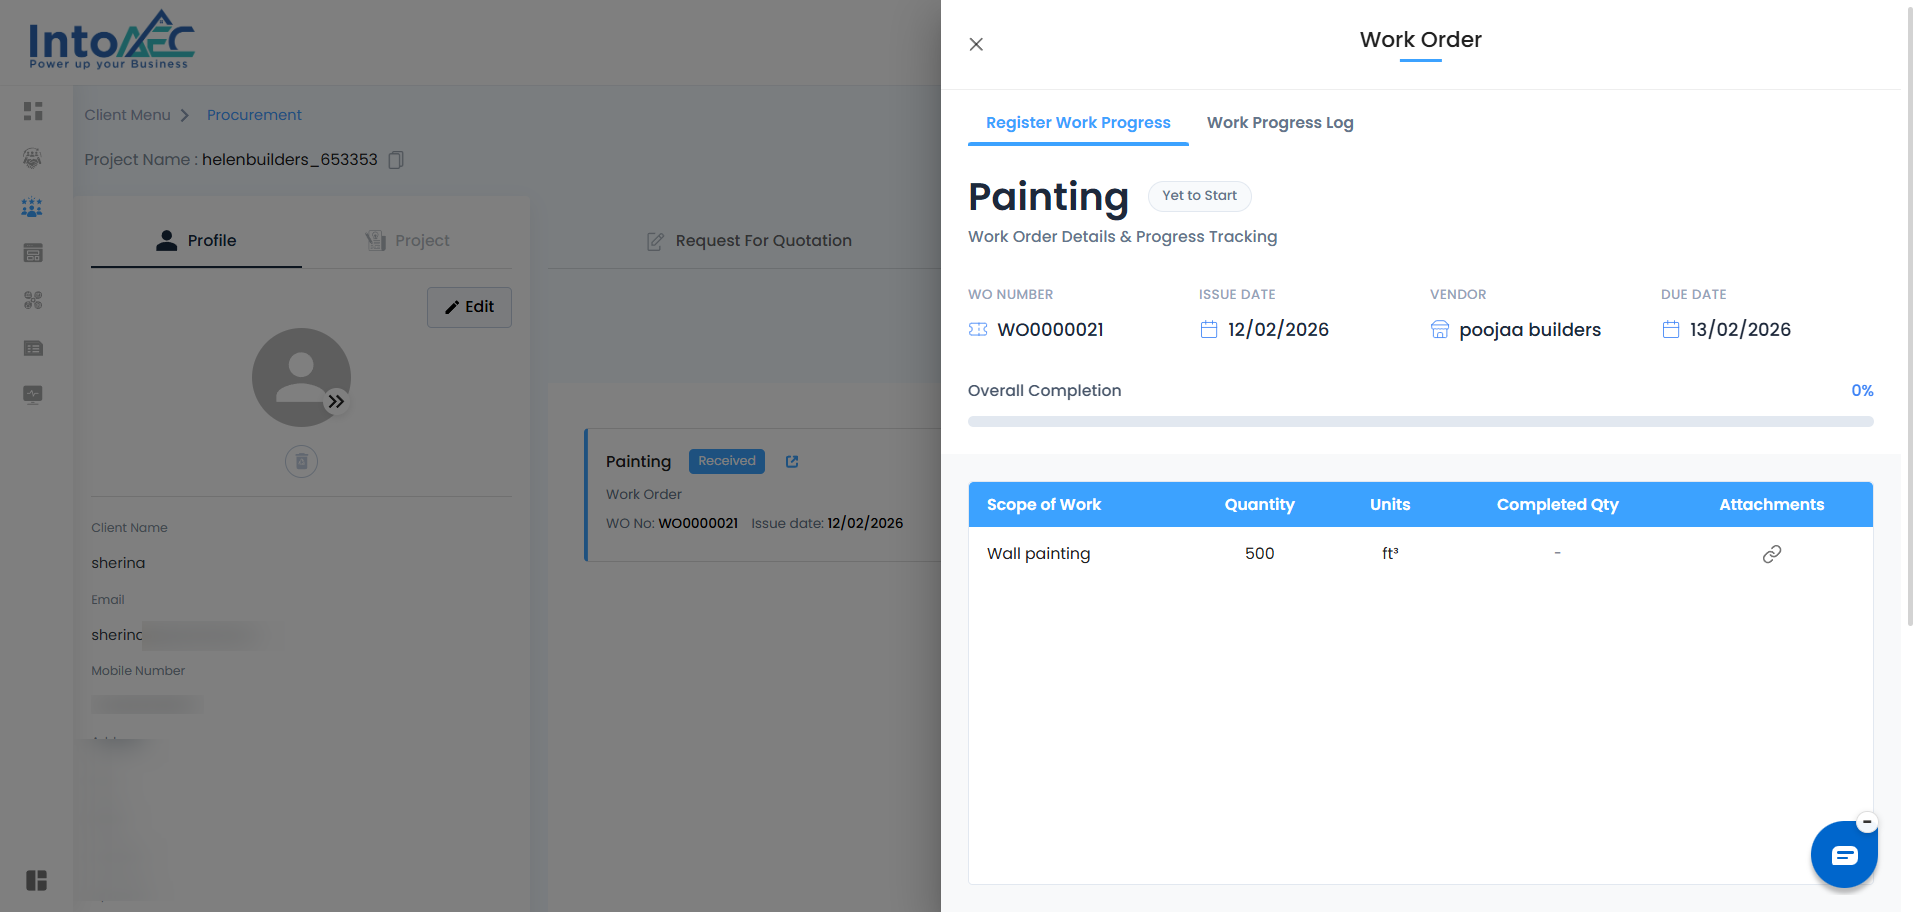Open the dashboard grid sidebar icon
The width and height of the screenshot is (1920, 912).
(x=33, y=111)
